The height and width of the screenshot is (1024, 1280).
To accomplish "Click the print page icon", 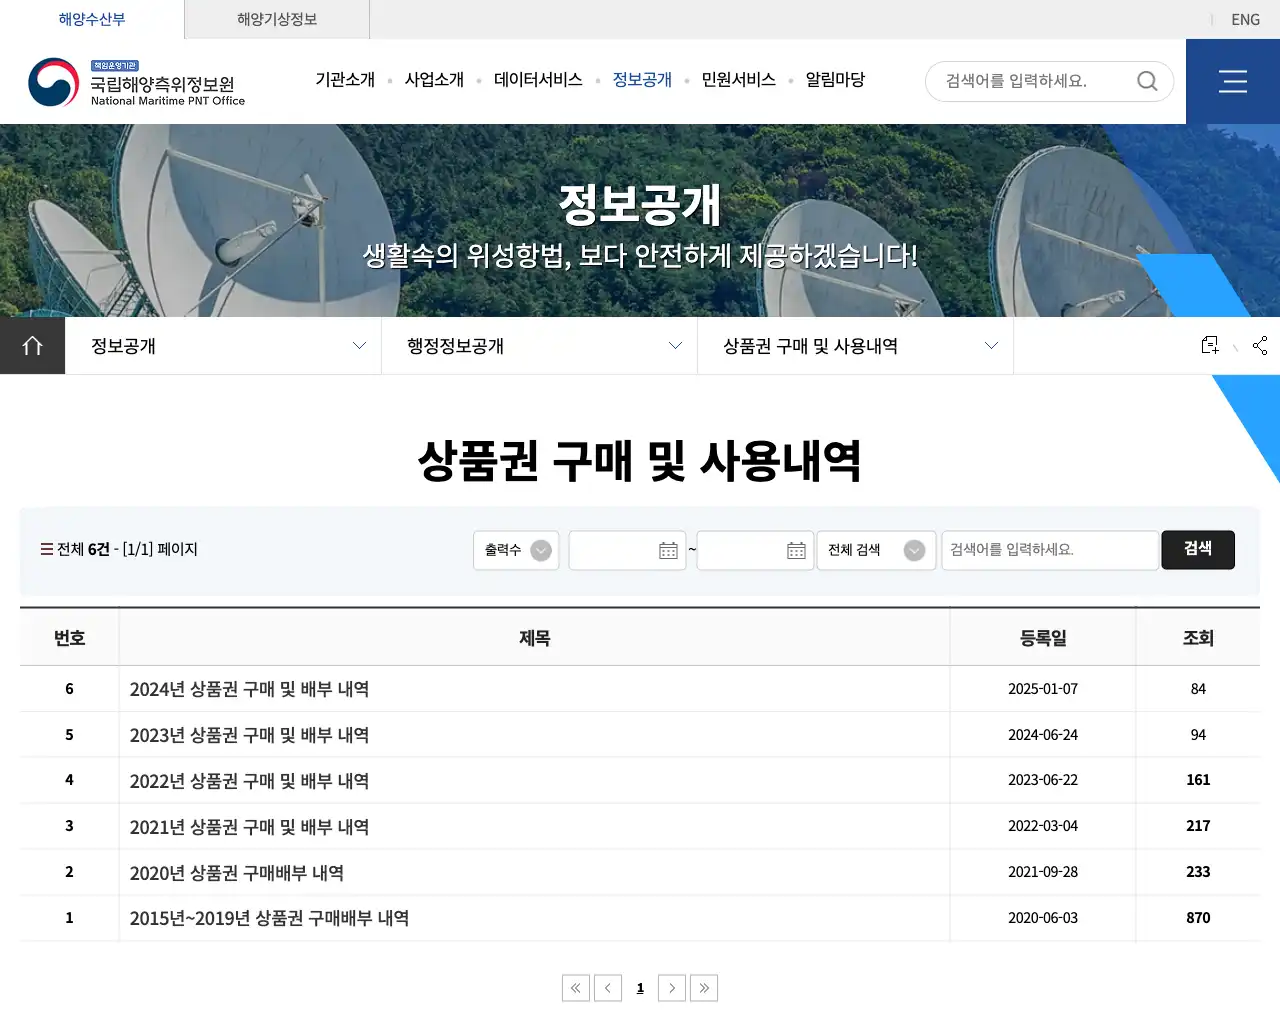I will [1210, 345].
